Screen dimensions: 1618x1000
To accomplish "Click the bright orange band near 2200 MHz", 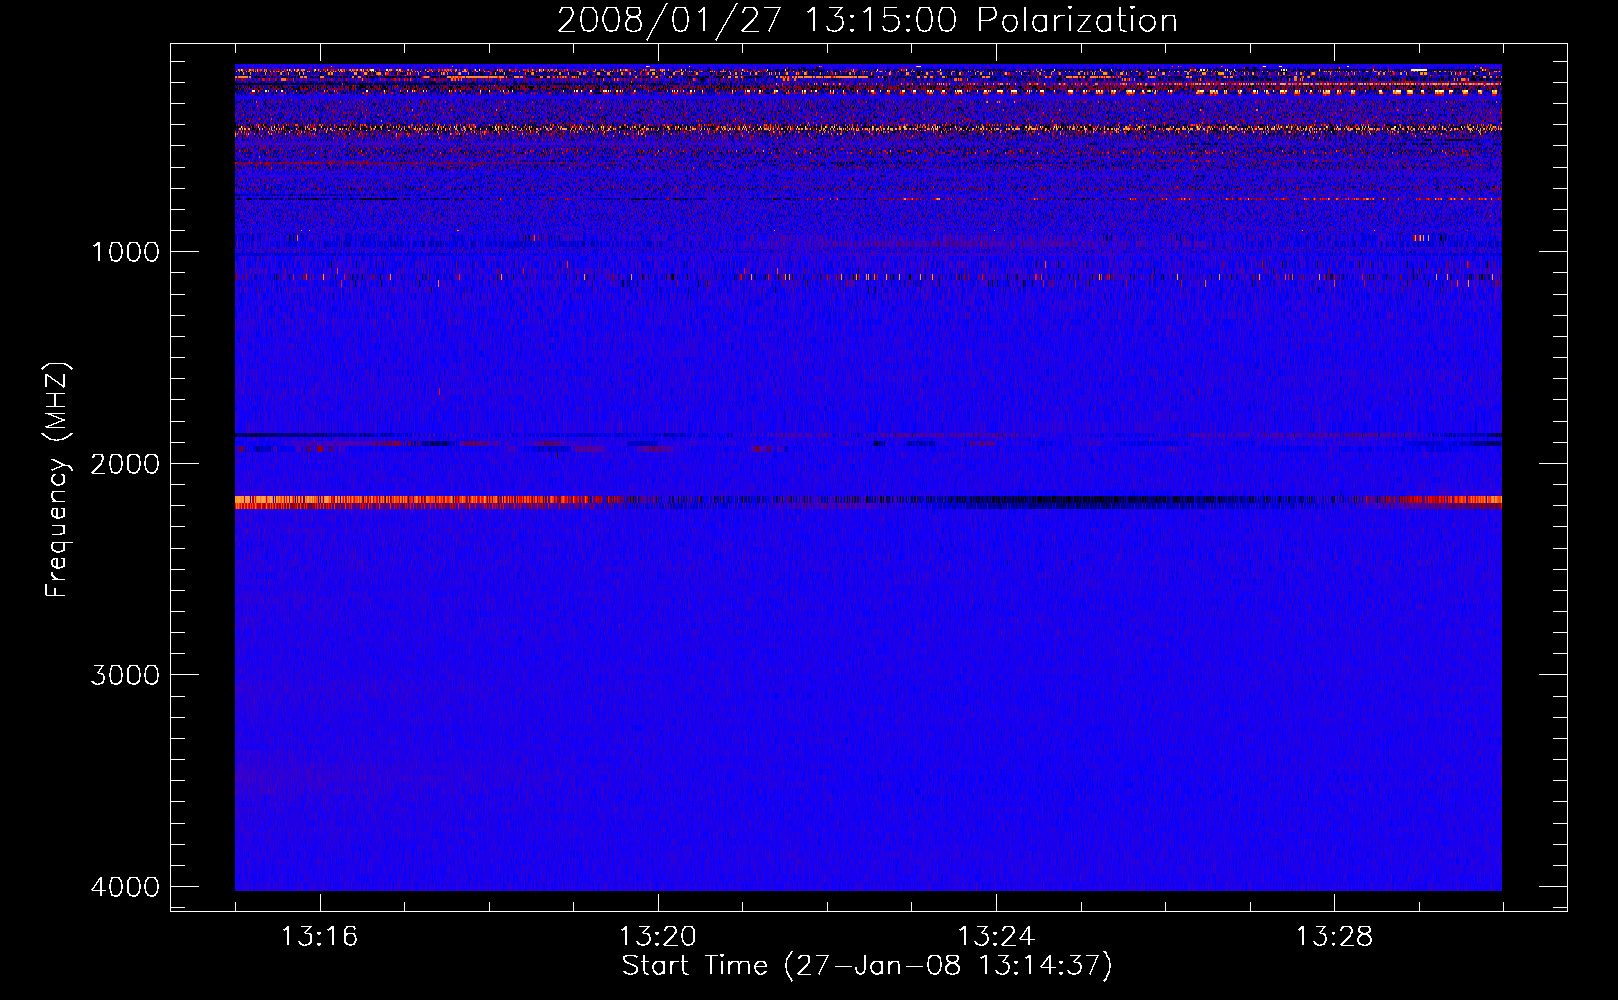I will tap(868, 502).
